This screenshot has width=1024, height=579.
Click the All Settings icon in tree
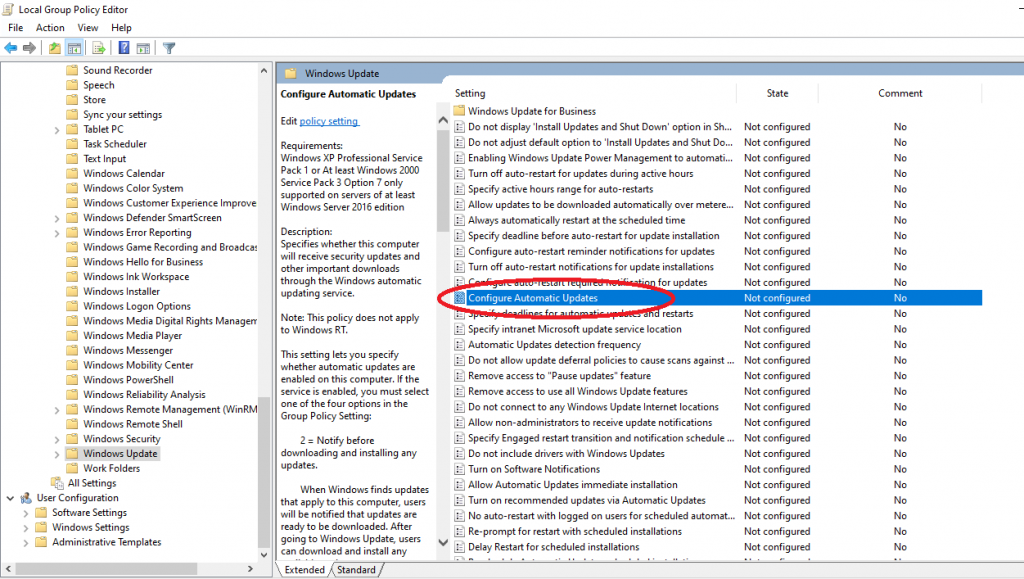(x=57, y=483)
